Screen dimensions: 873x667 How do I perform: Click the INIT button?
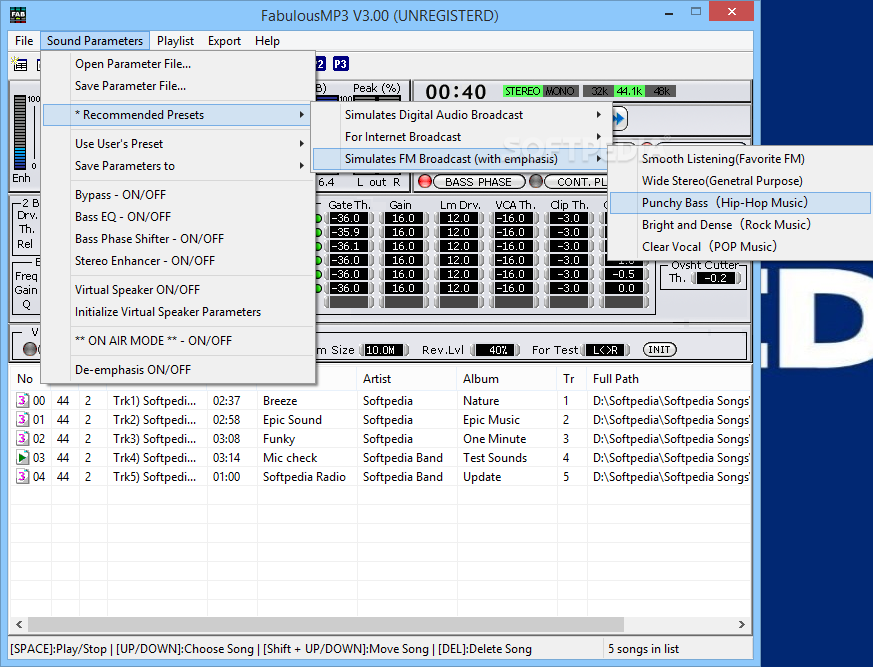pyautogui.click(x=659, y=350)
